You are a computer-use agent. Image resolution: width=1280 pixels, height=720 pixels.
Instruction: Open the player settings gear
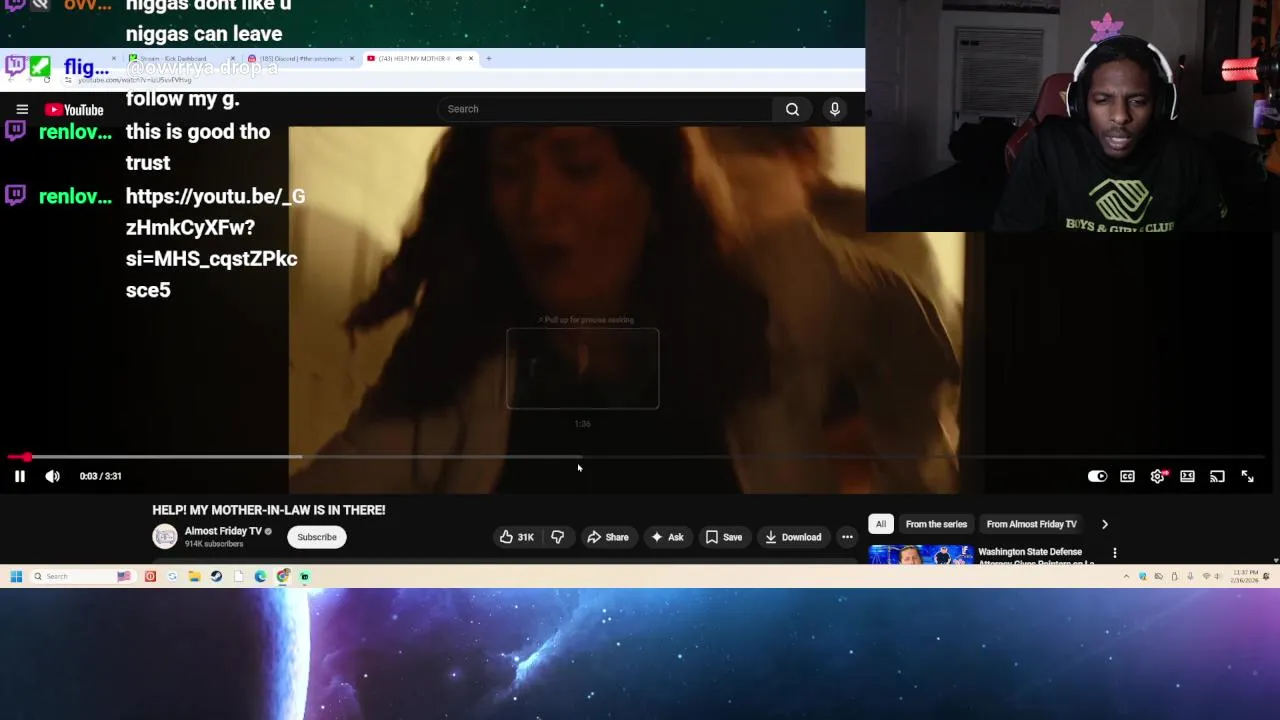(1158, 476)
